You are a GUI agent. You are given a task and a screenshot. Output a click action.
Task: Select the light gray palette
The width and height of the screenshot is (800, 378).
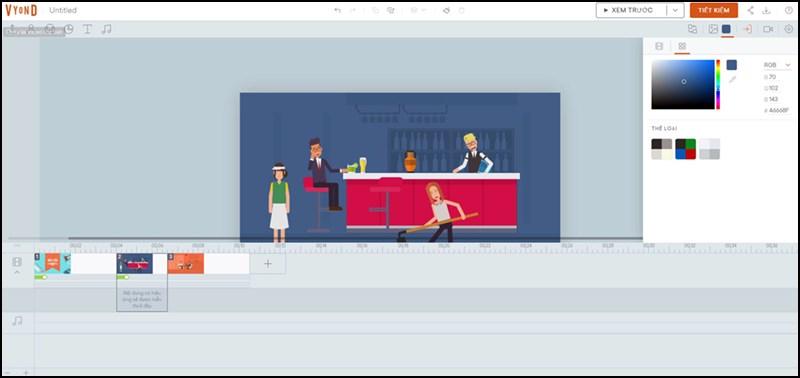tap(709, 149)
